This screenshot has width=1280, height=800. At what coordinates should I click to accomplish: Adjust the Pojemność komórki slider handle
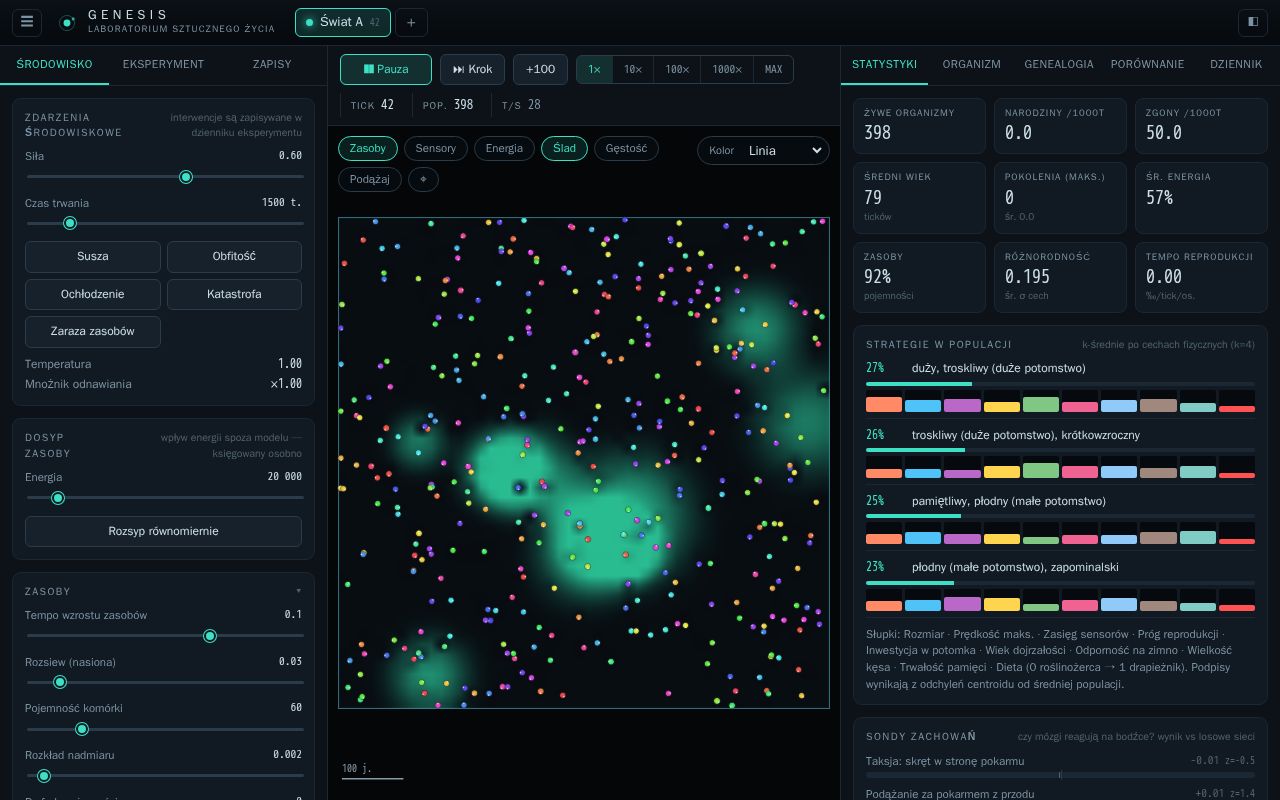(x=83, y=730)
